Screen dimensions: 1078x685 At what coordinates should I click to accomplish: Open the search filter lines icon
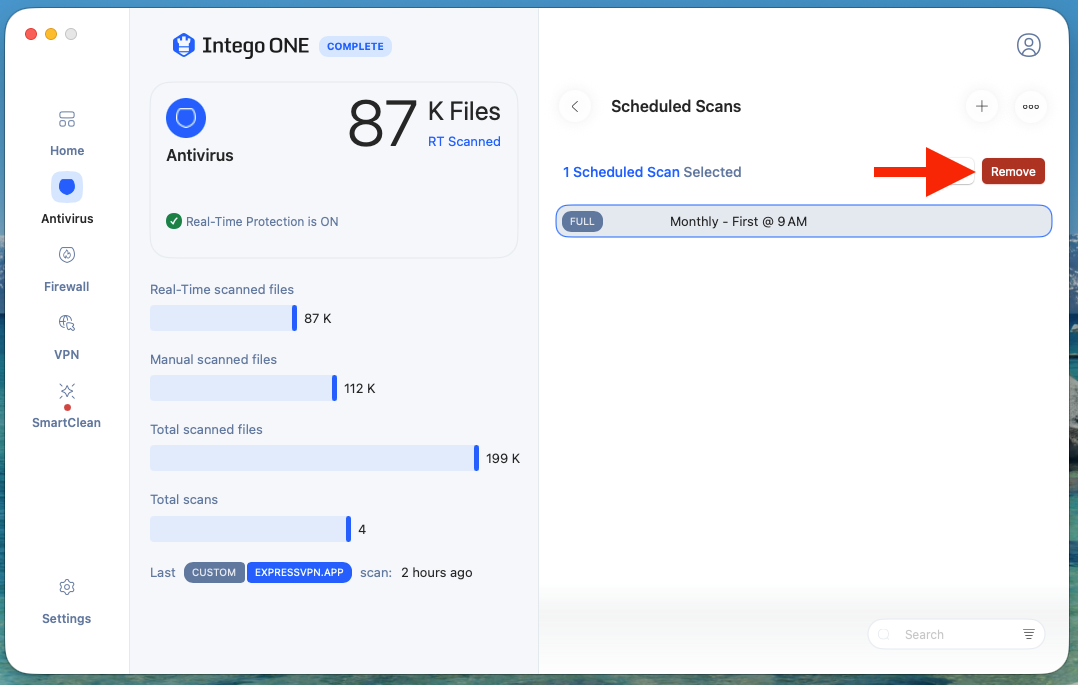pyautogui.click(x=1028, y=634)
